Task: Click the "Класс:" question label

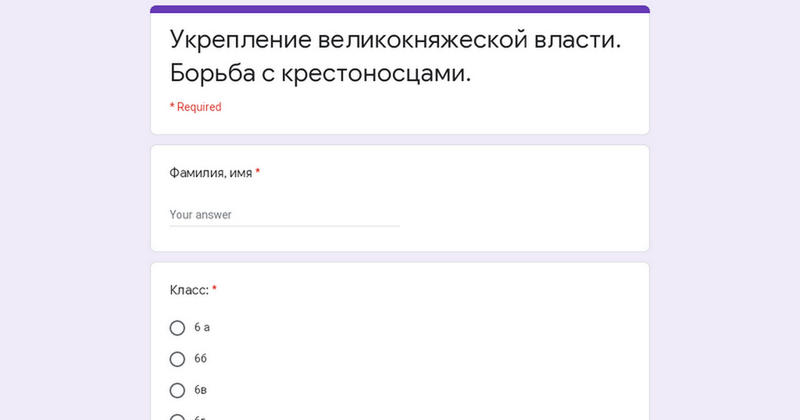Action: [x=189, y=290]
